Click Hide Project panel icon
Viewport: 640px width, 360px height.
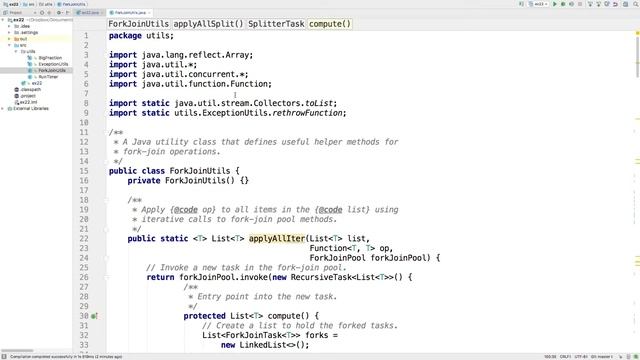67,13
